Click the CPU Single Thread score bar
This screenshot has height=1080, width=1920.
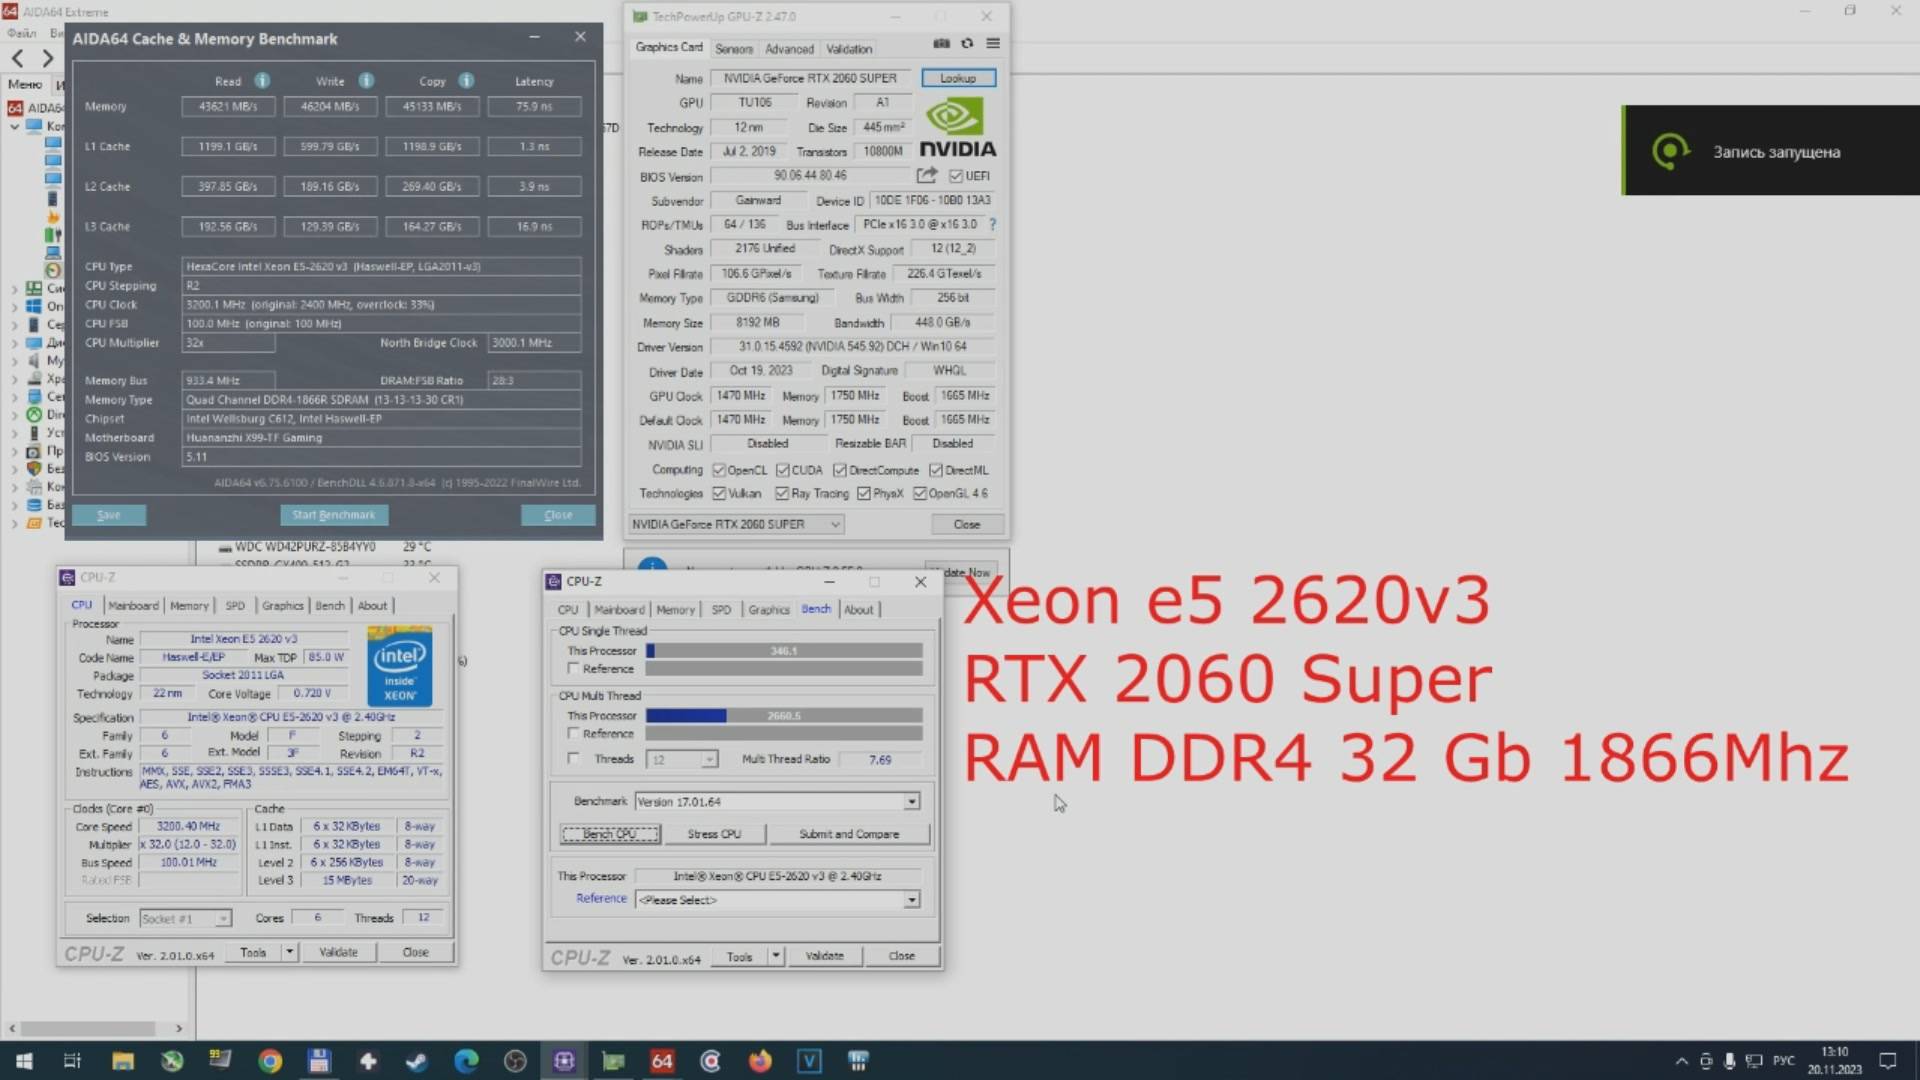click(784, 651)
